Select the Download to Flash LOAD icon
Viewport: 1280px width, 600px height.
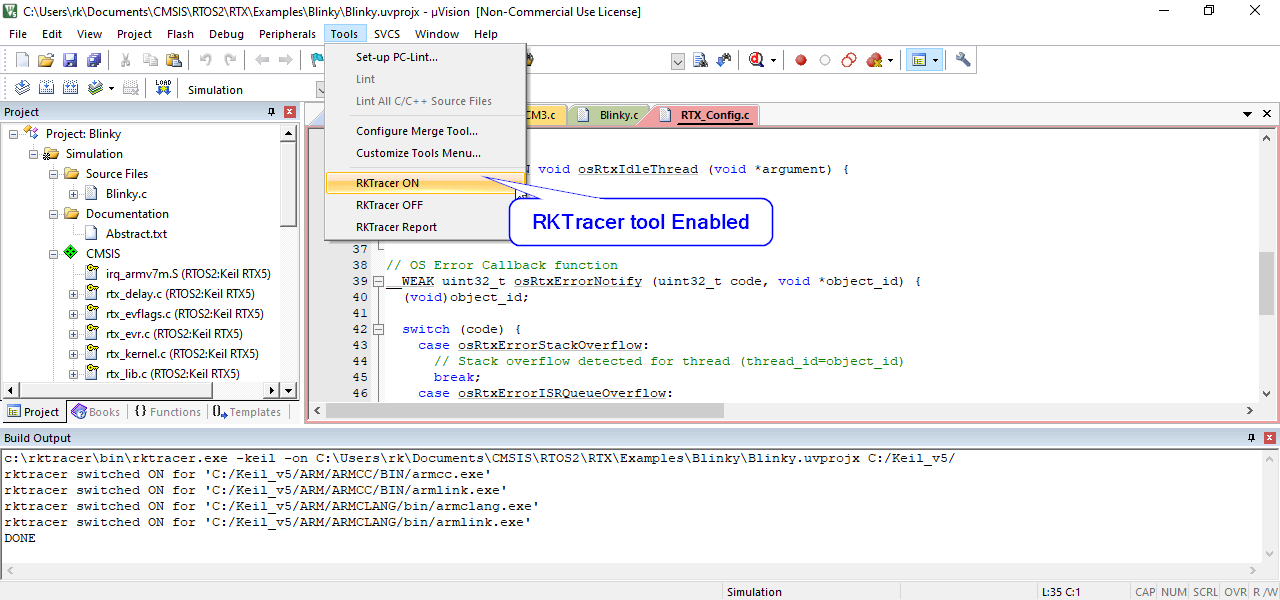pos(162,87)
